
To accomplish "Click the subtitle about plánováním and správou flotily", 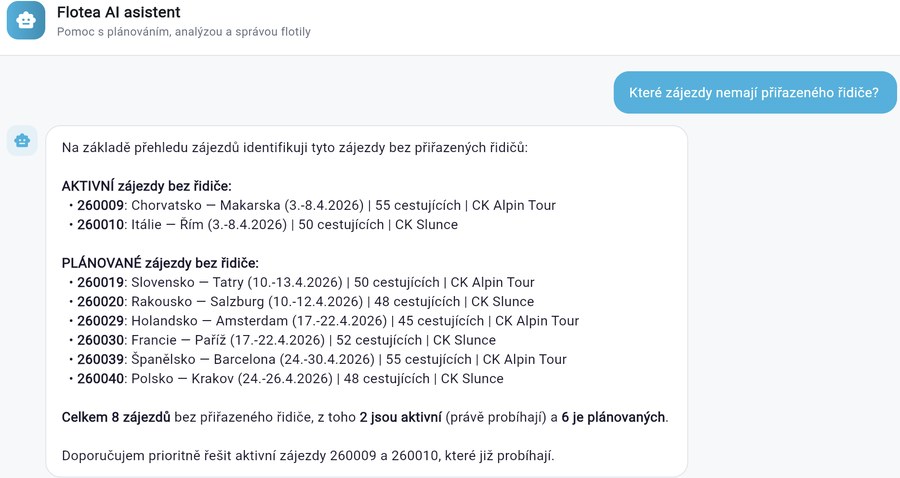I will click(x=184, y=32).
